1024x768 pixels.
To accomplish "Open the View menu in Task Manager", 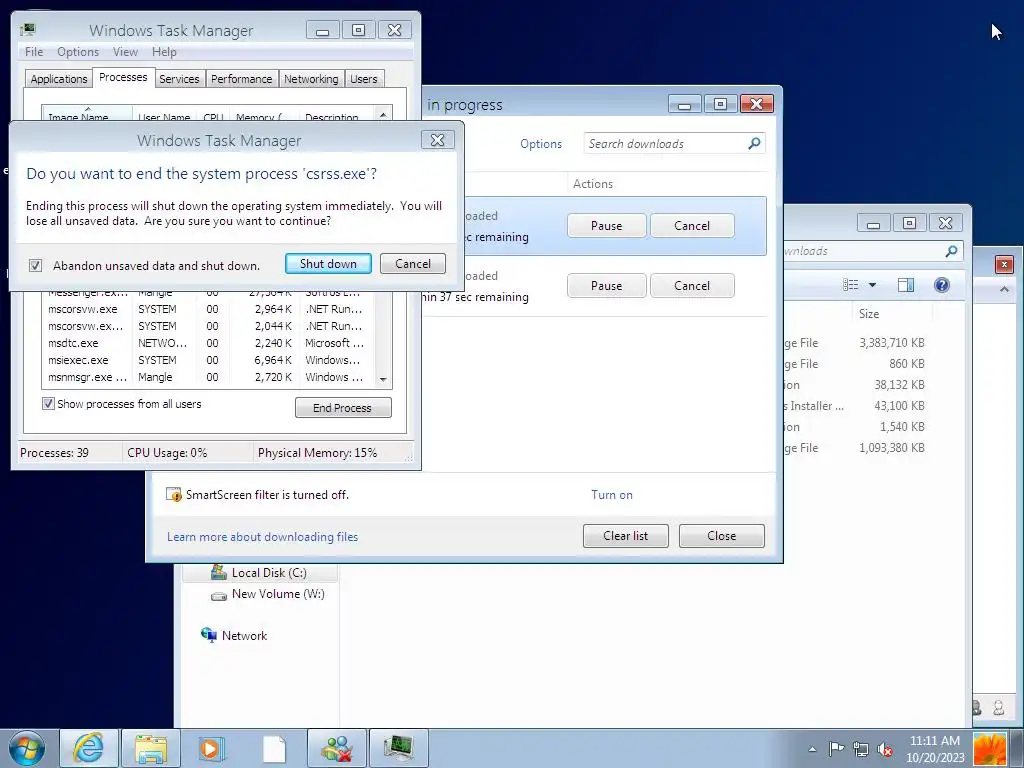I will [x=125, y=52].
